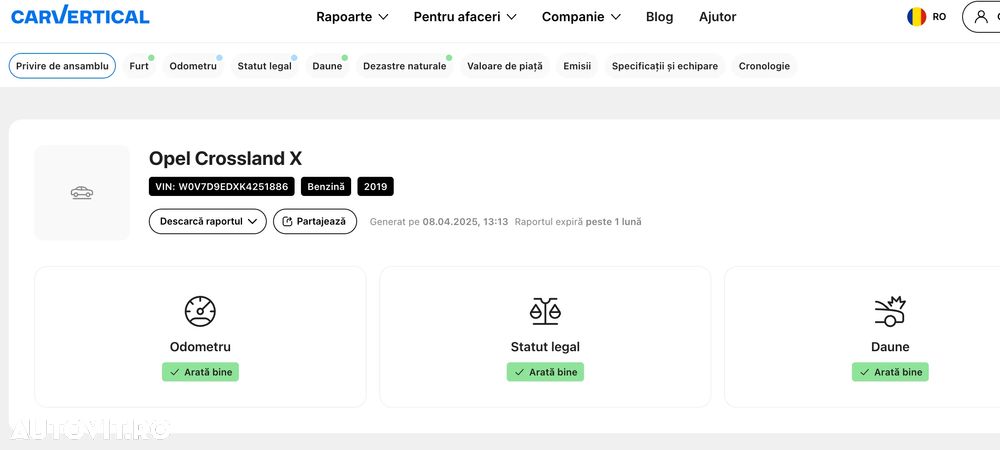Open the Valoare de piață tab

point(504,66)
